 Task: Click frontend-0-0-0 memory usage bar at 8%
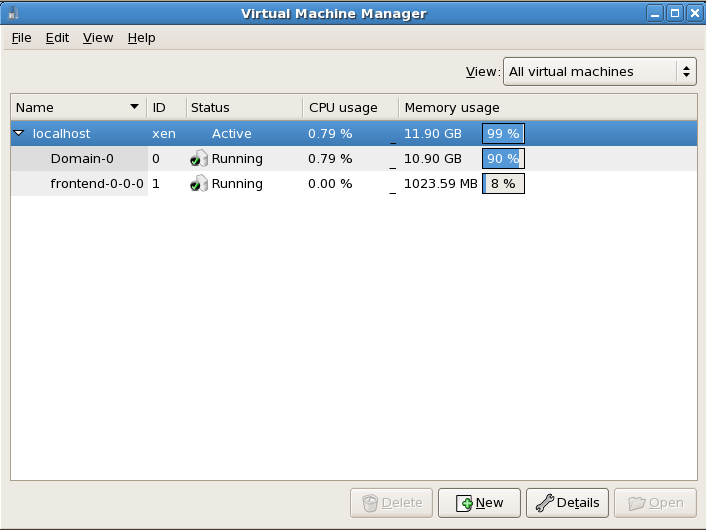click(x=503, y=184)
